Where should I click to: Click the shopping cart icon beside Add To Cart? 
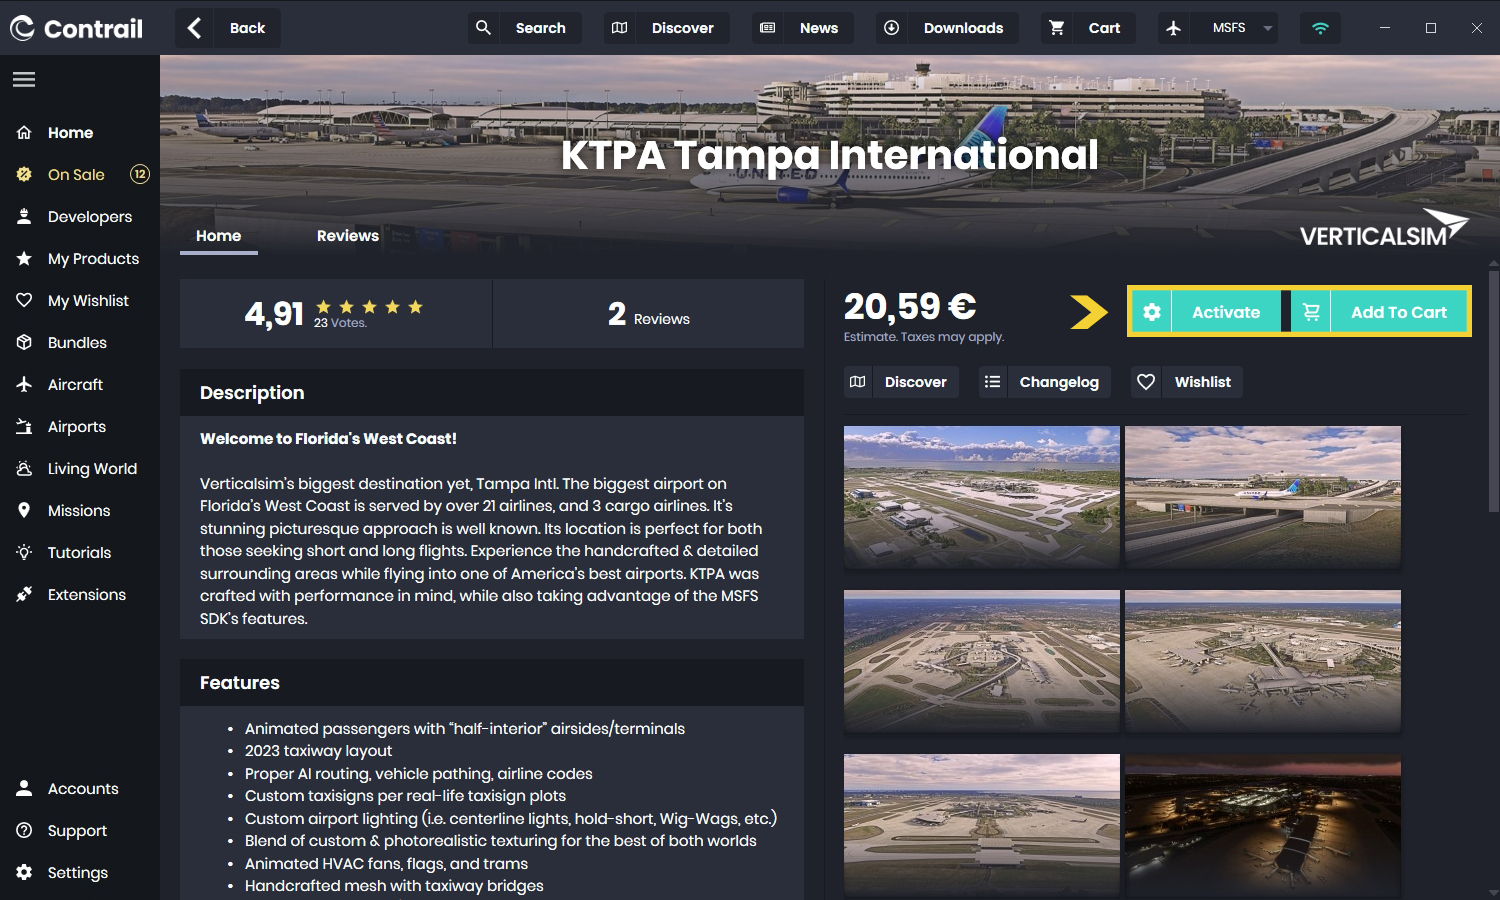(1311, 312)
